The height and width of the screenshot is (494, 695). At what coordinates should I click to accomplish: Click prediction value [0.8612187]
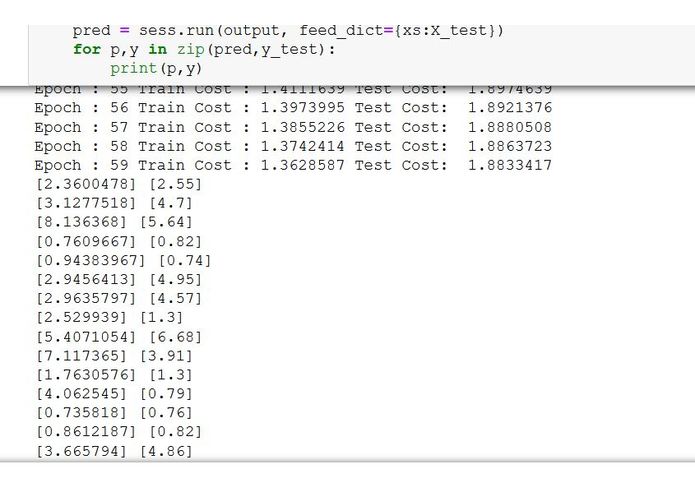(x=86, y=432)
